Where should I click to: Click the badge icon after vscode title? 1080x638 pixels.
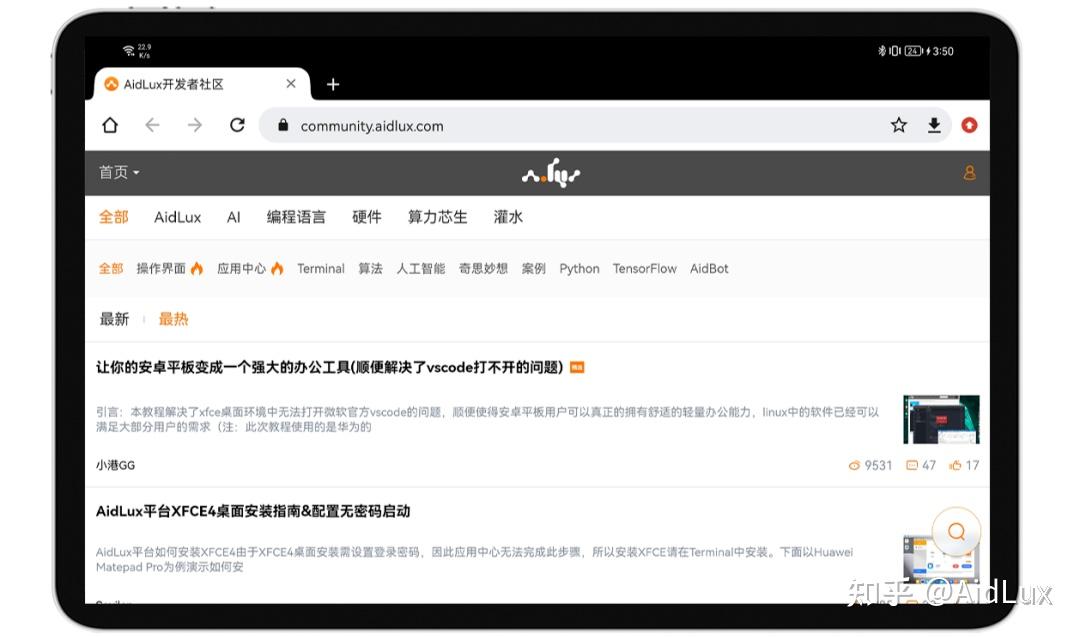coord(577,367)
